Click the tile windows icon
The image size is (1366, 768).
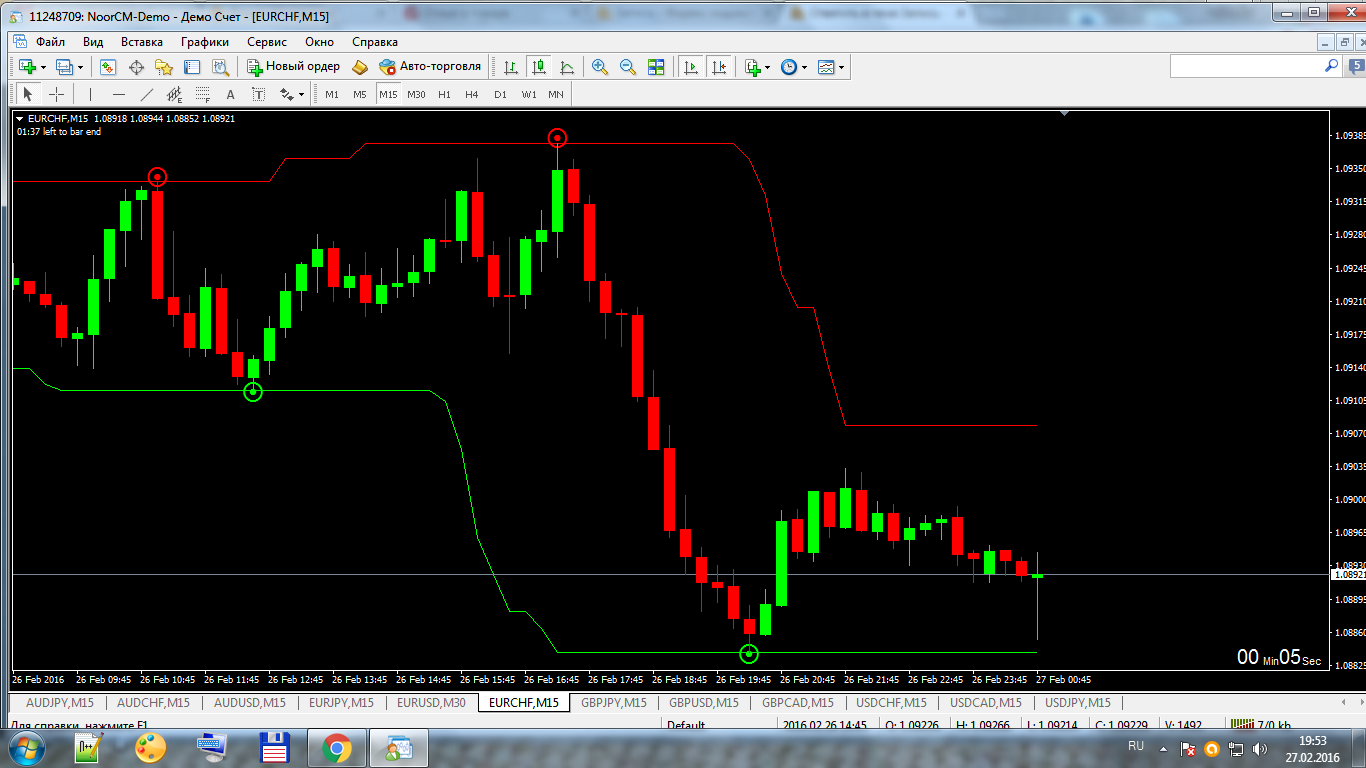point(656,67)
